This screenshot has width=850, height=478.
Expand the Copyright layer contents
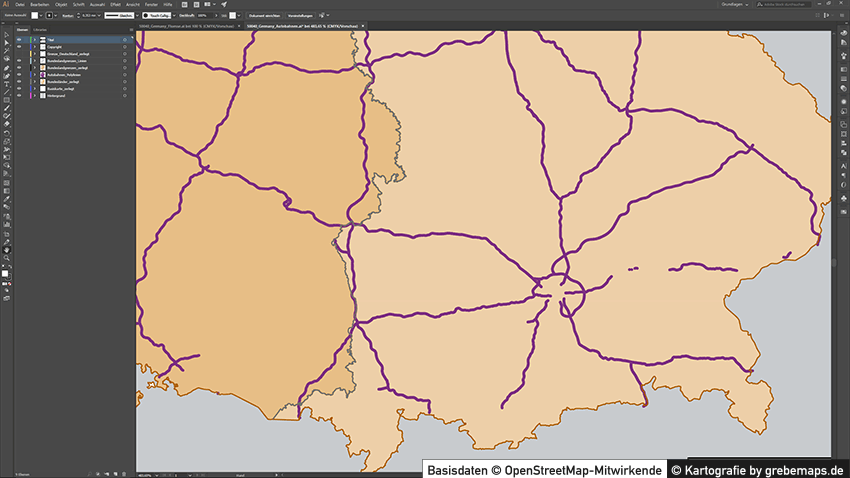(x=33, y=46)
